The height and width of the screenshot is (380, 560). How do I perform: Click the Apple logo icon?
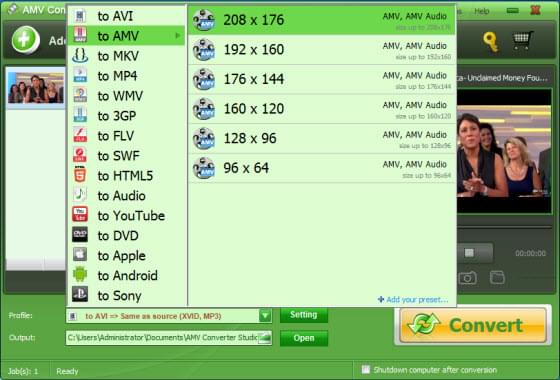[80, 255]
